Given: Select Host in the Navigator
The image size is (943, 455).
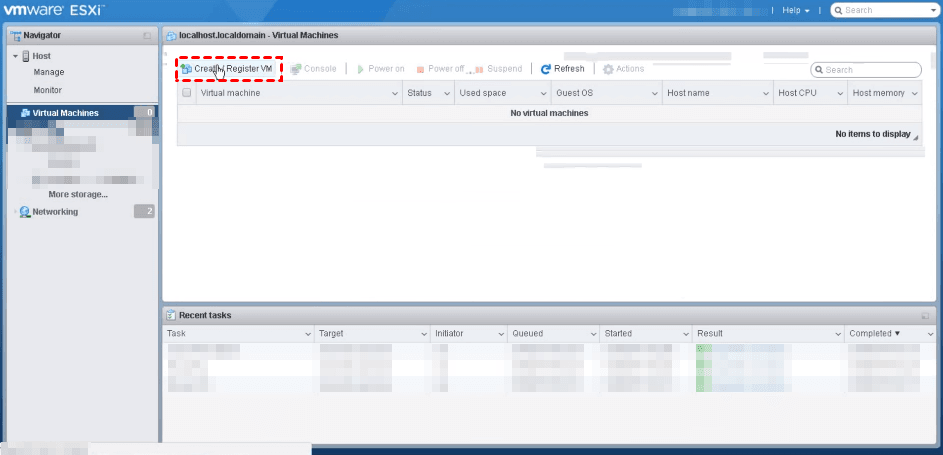Looking at the screenshot, I should (x=41, y=56).
